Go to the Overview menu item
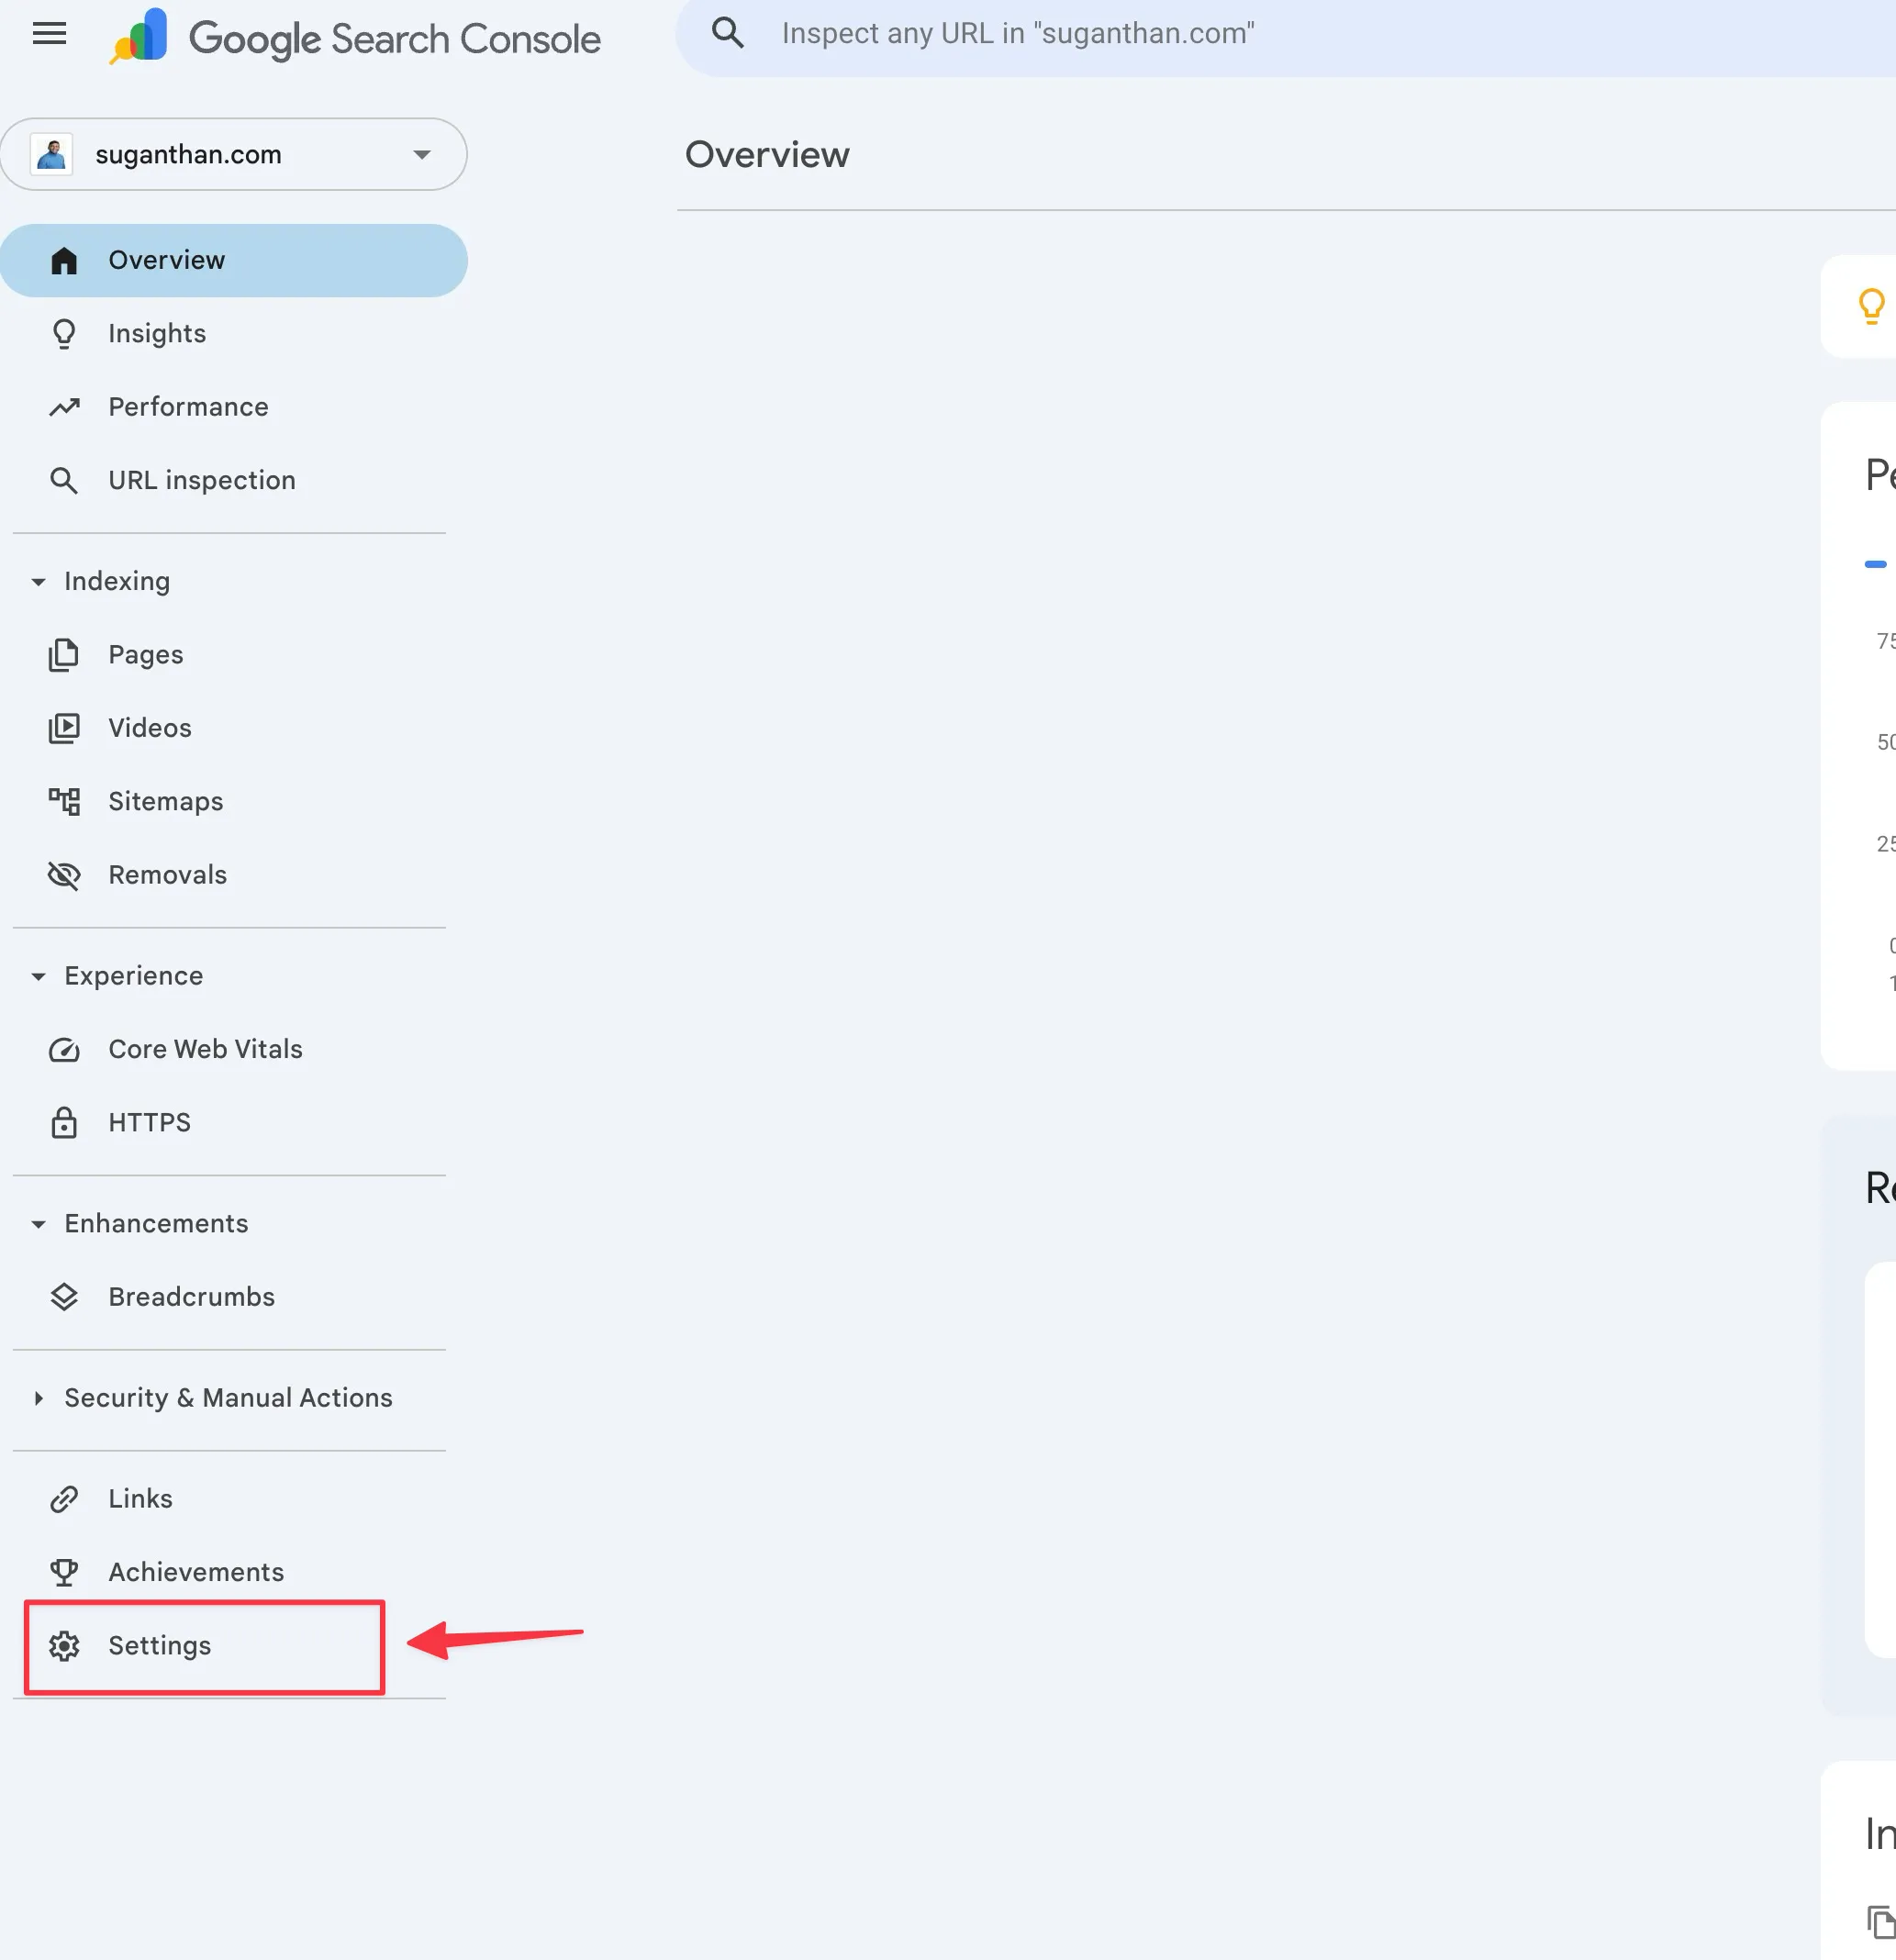Viewport: 1896px width, 1960px height. pos(166,260)
